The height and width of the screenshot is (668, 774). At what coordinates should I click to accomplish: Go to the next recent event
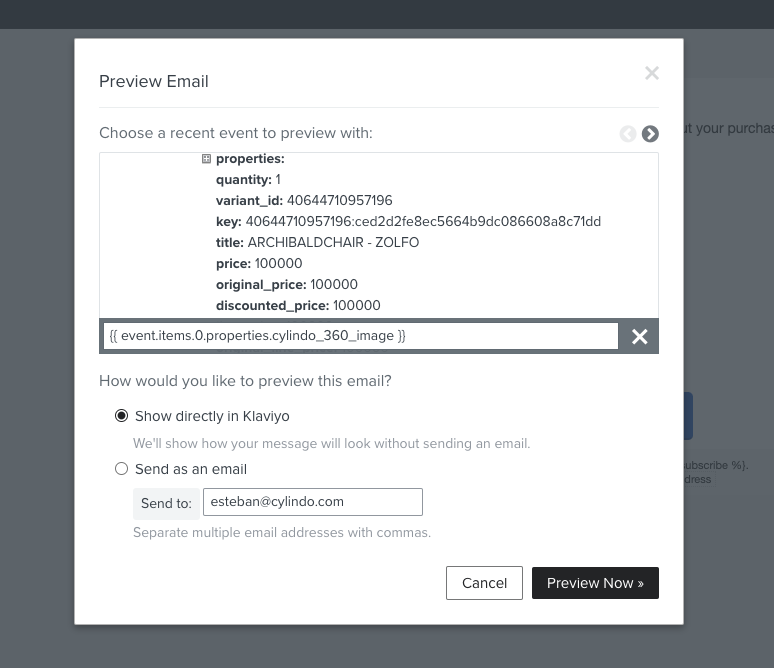click(650, 134)
